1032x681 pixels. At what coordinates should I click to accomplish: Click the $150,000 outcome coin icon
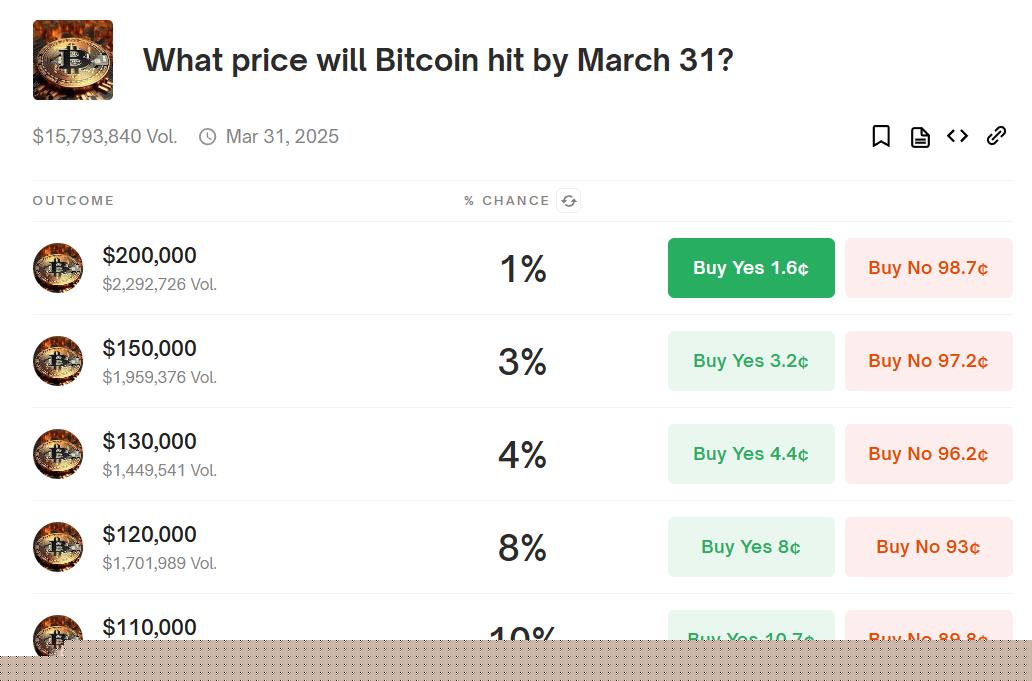coord(58,361)
